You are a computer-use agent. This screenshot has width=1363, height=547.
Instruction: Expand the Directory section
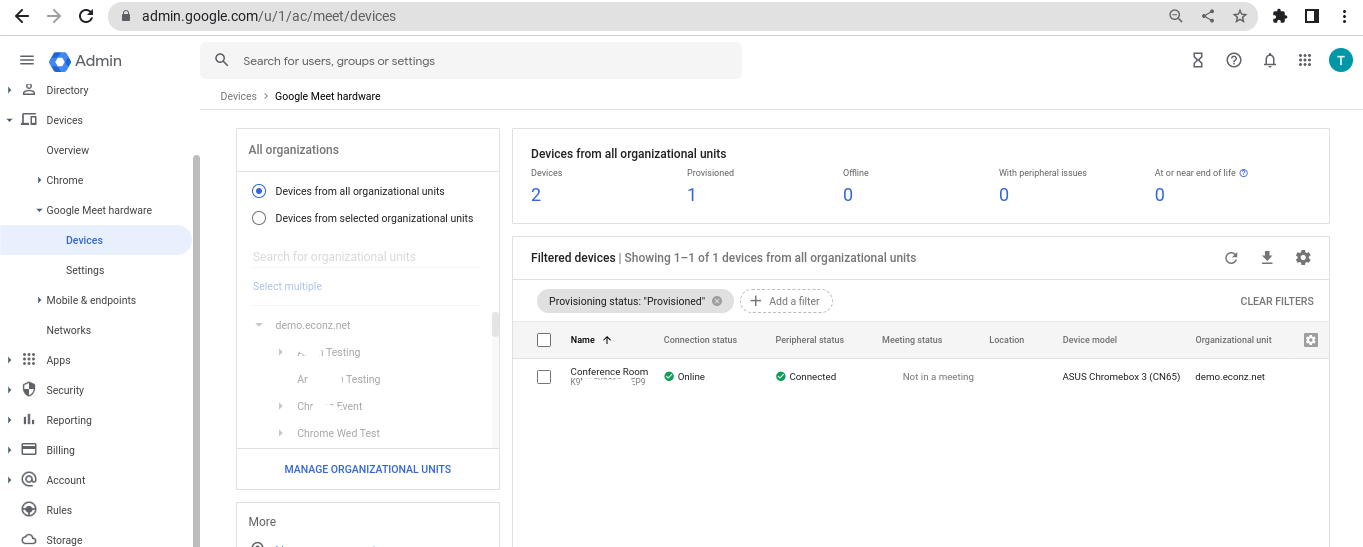click(x=9, y=90)
